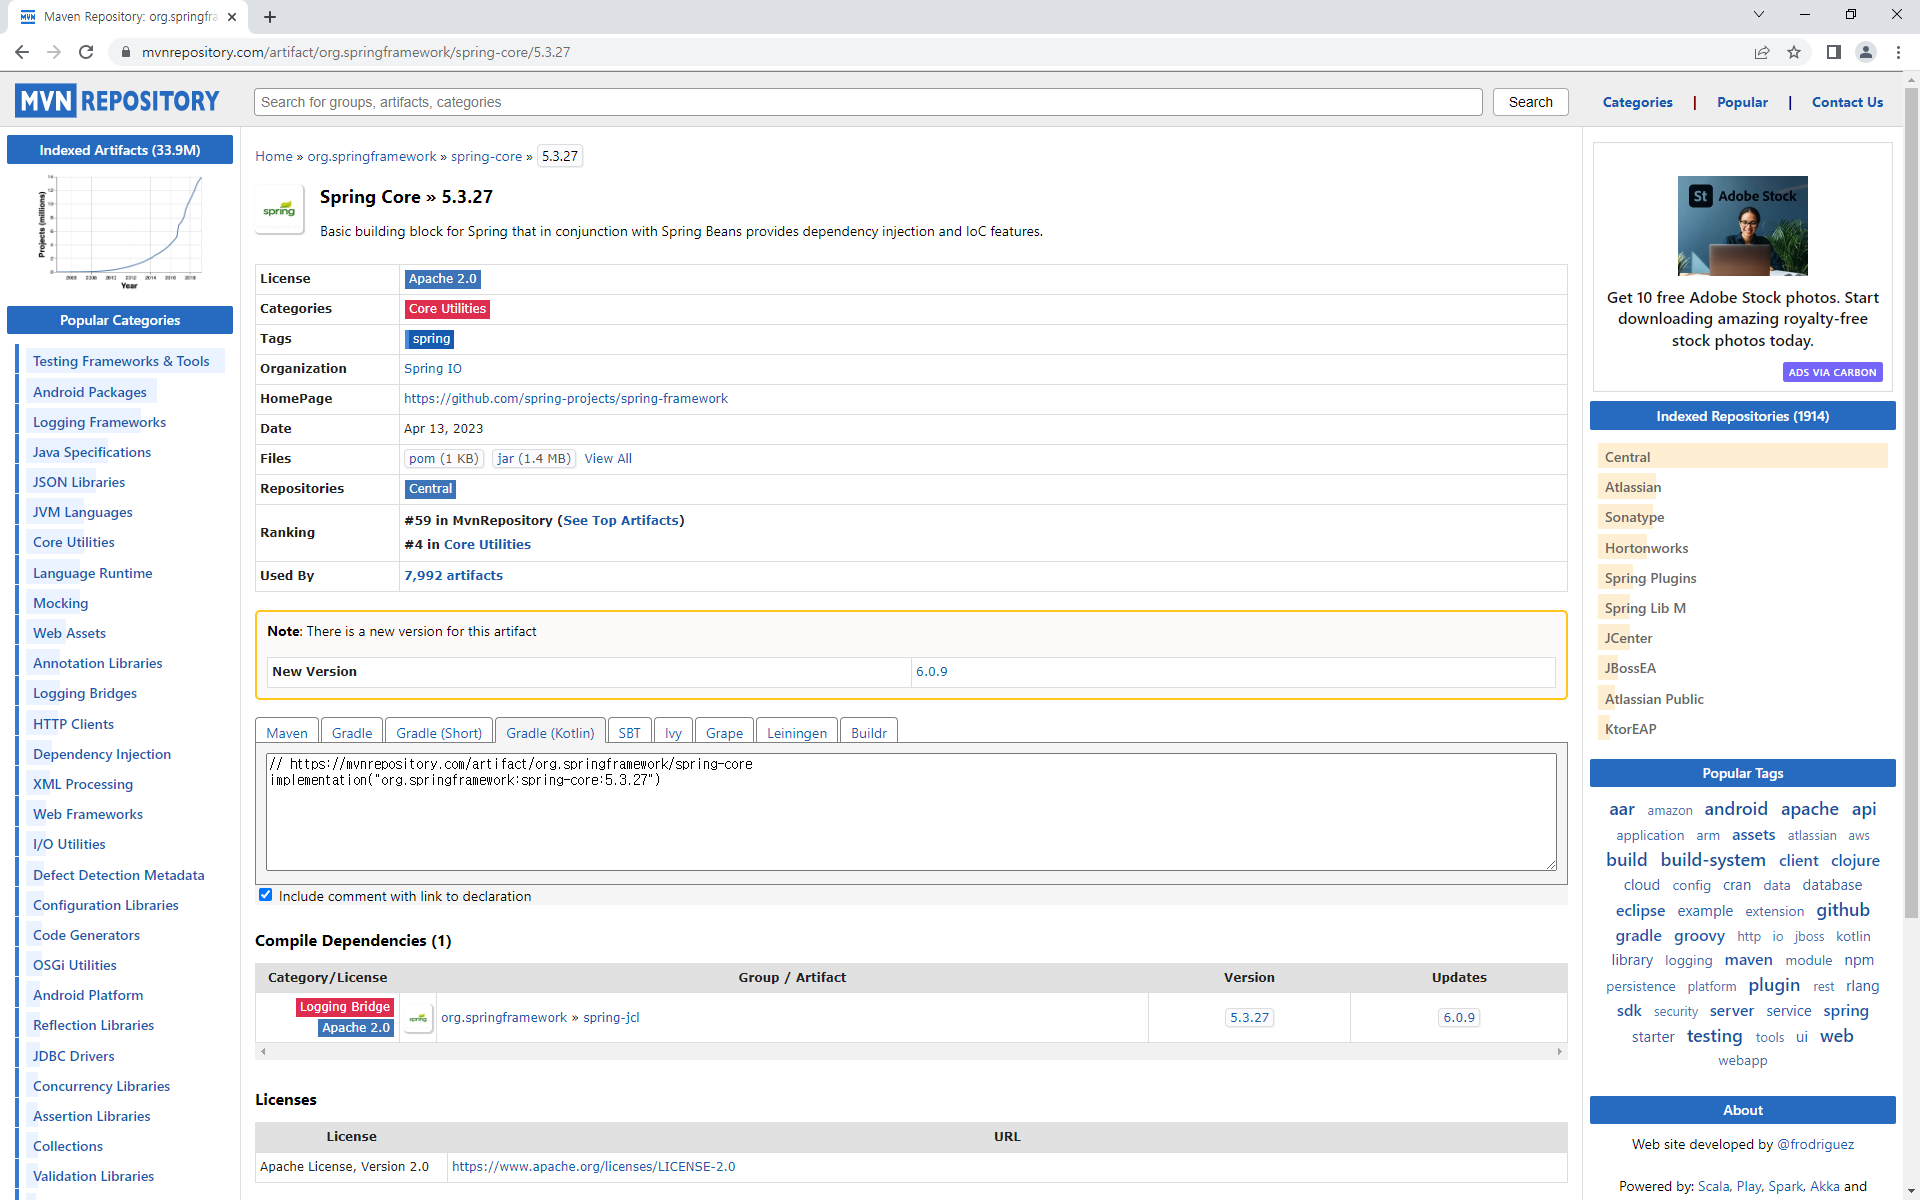The width and height of the screenshot is (1920, 1200).
Task: Download the jar (1.4 MB) file
Action: tap(533, 459)
